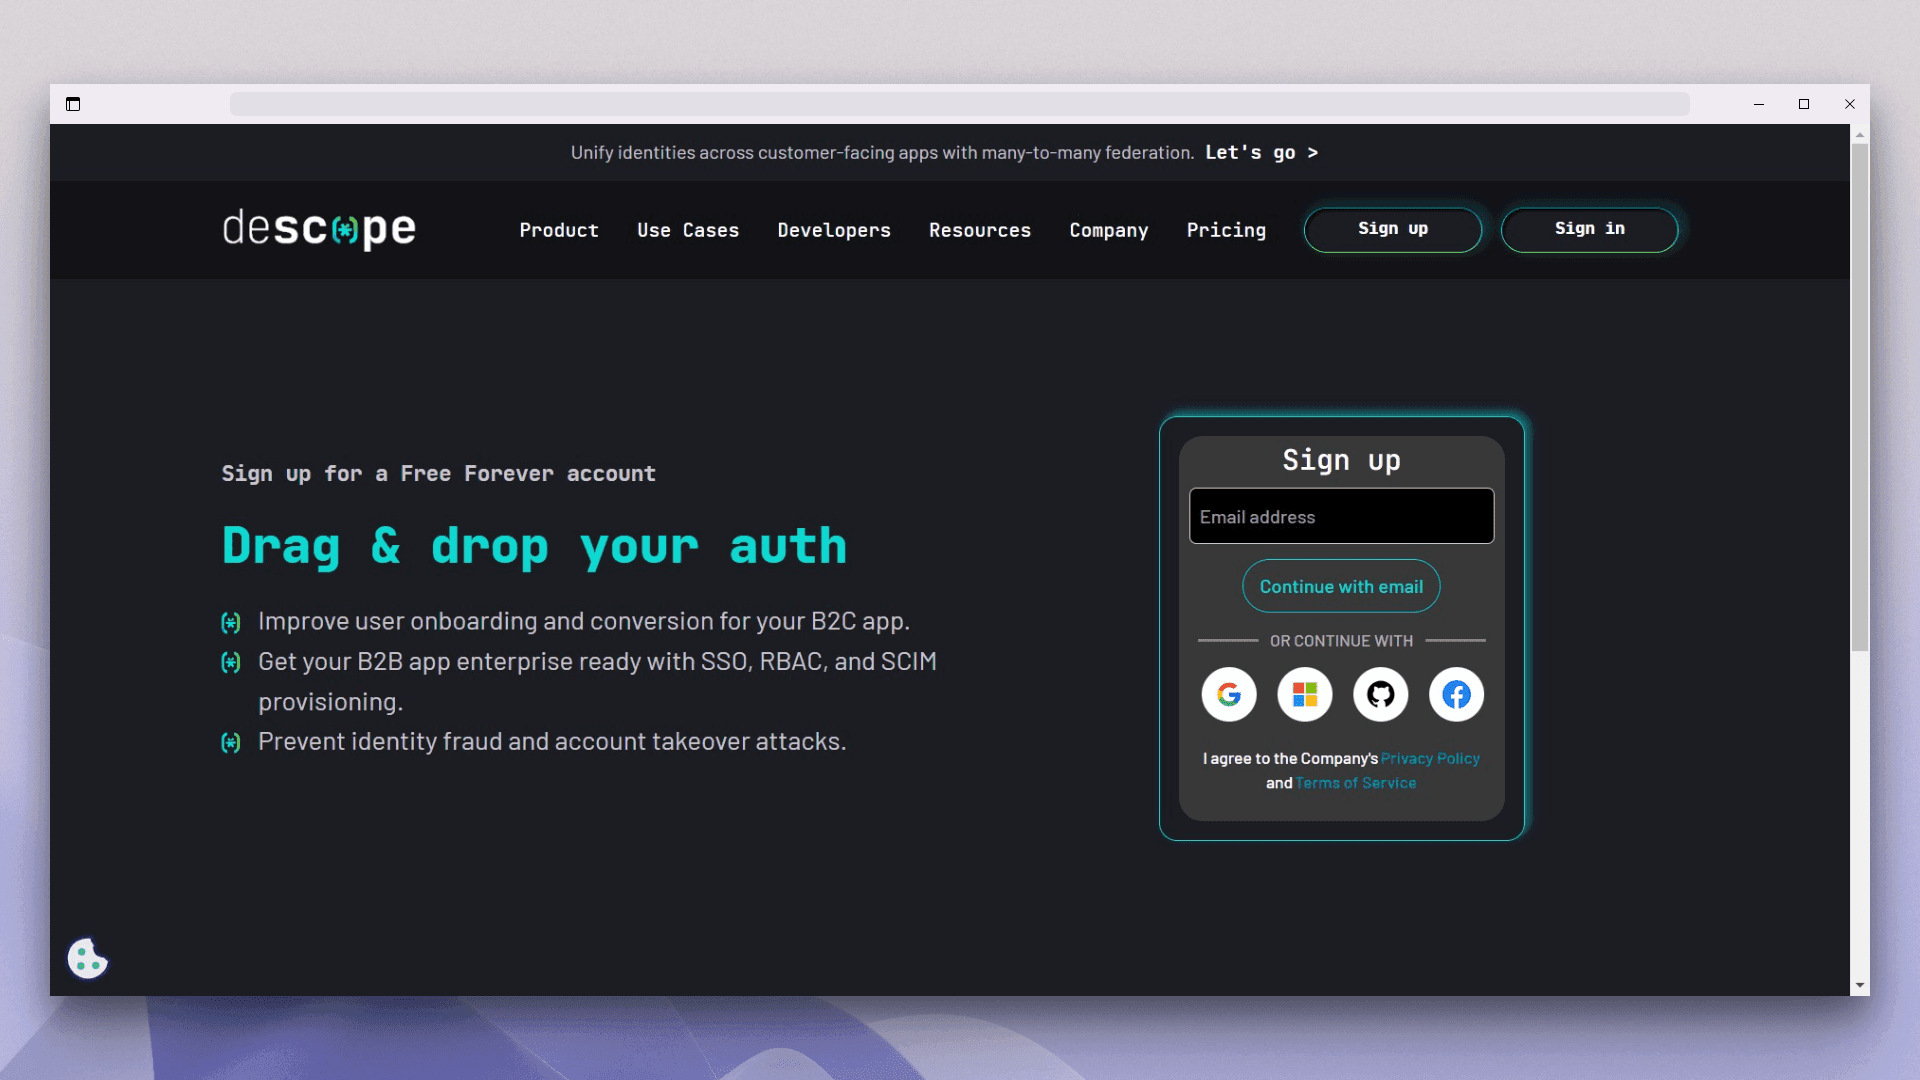The image size is (1920, 1080).
Task: Follow the Let's go federation banner link
Action: (x=1259, y=152)
